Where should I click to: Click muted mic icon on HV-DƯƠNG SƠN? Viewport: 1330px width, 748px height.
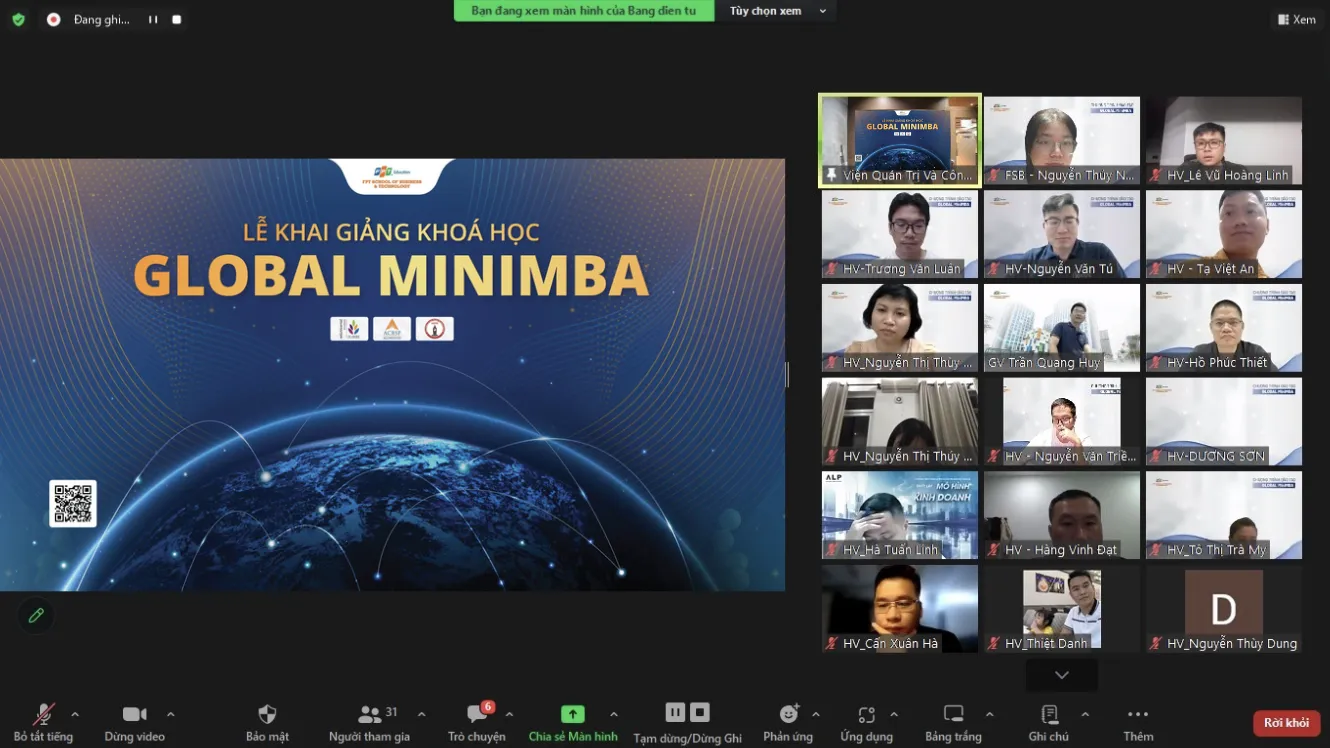pos(1156,456)
